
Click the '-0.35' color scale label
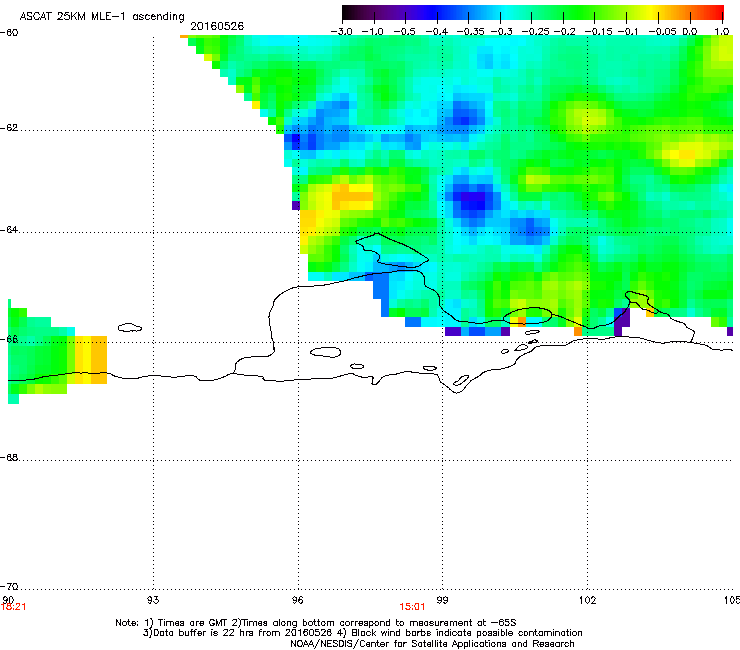point(470,32)
